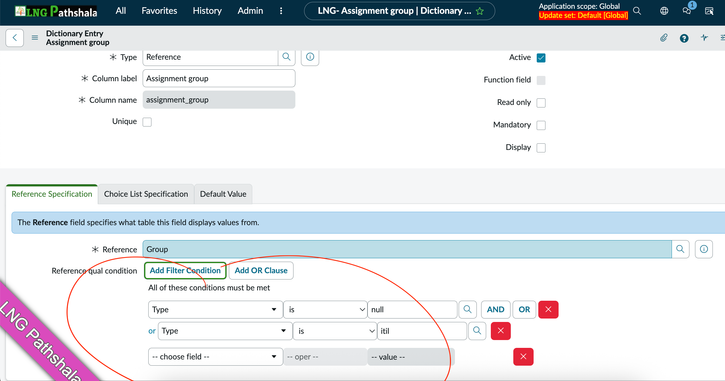Open the '-- choose field --' dropdown
Screen dimensions: 725x381
pyautogui.click(x=215, y=356)
